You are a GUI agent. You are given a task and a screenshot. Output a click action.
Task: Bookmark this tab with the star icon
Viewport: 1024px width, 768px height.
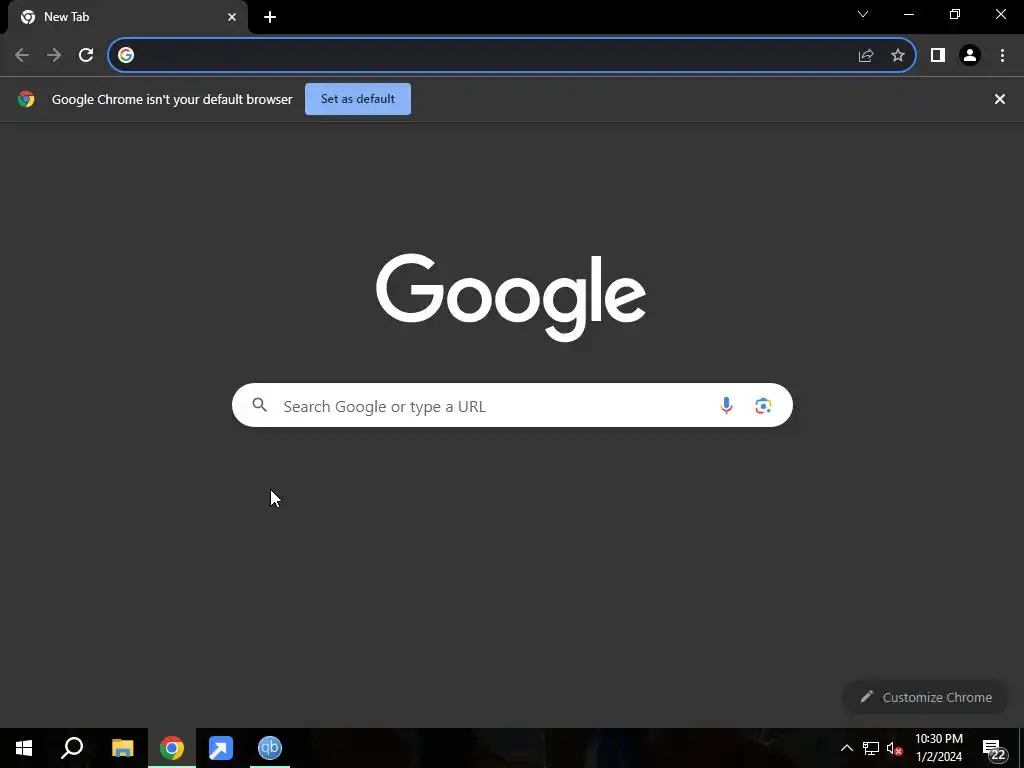tap(898, 56)
